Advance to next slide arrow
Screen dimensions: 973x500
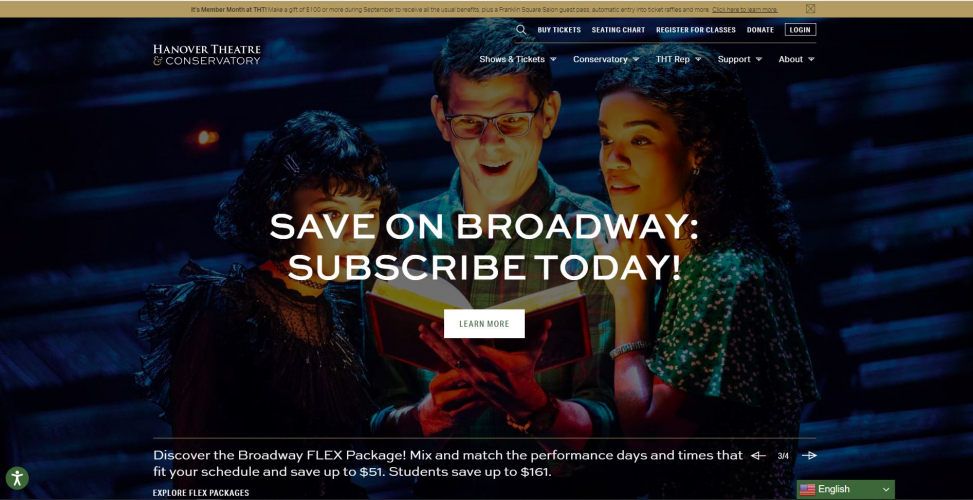pos(809,456)
